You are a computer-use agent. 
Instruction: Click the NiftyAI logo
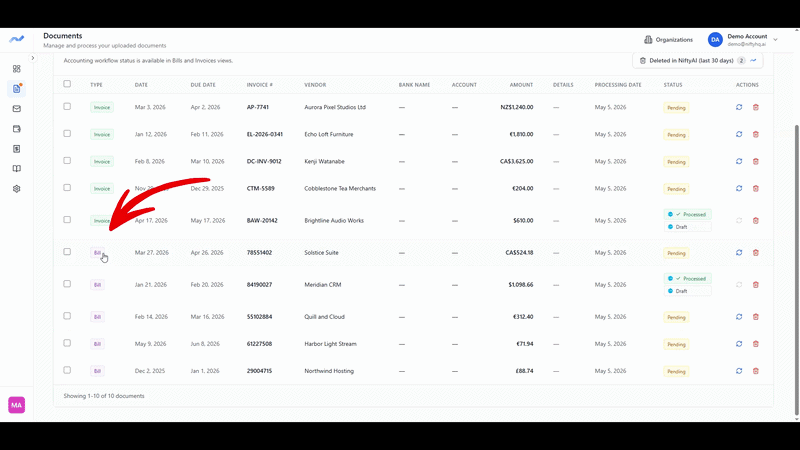16,39
